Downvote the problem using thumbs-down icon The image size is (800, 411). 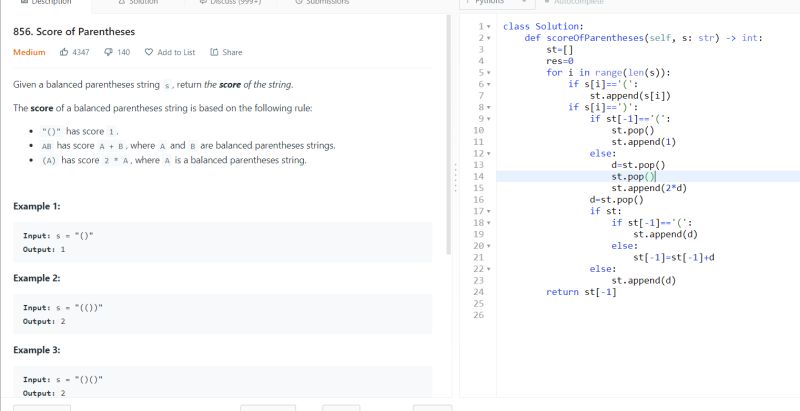[x=108, y=52]
